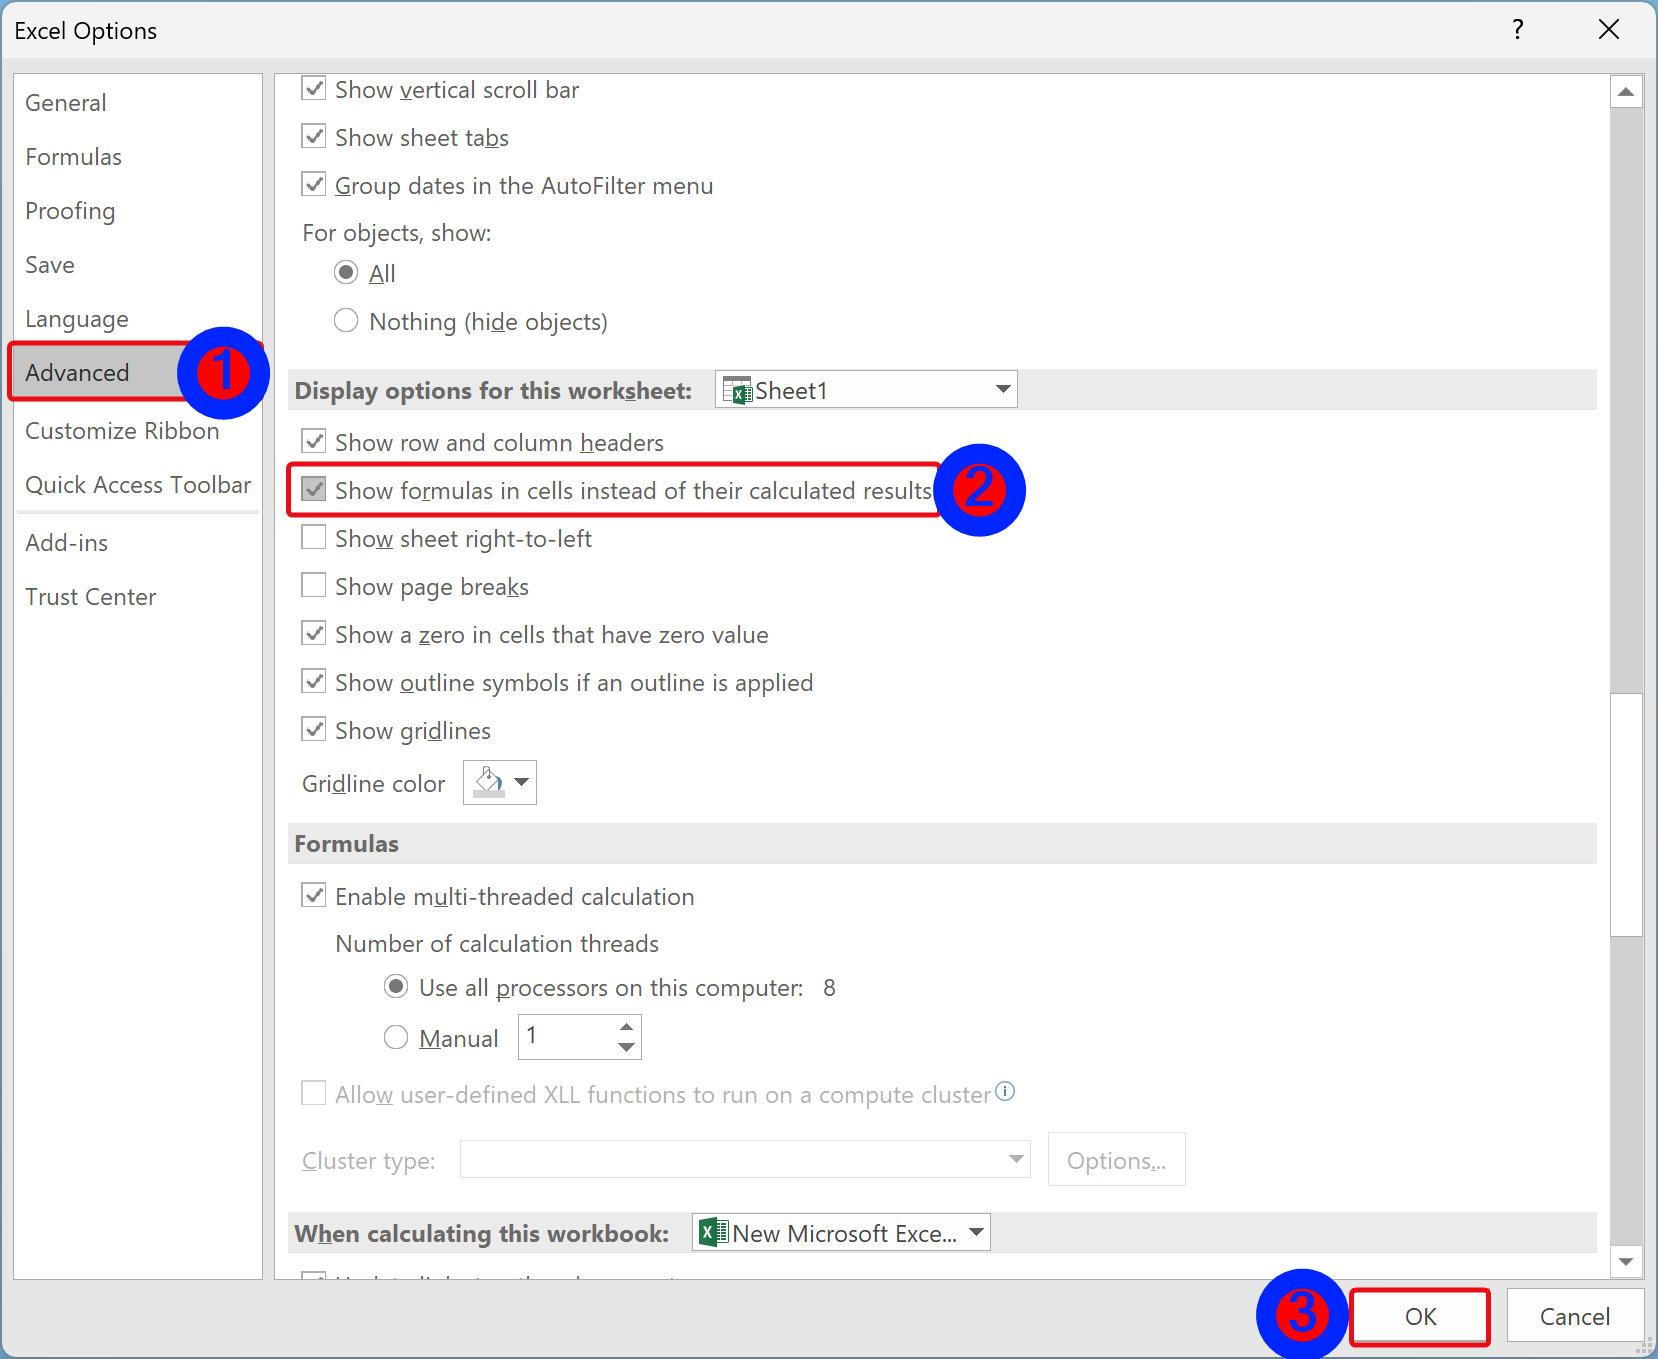Click the Cancel button
1658x1359 pixels.
(x=1575, y=1316)
